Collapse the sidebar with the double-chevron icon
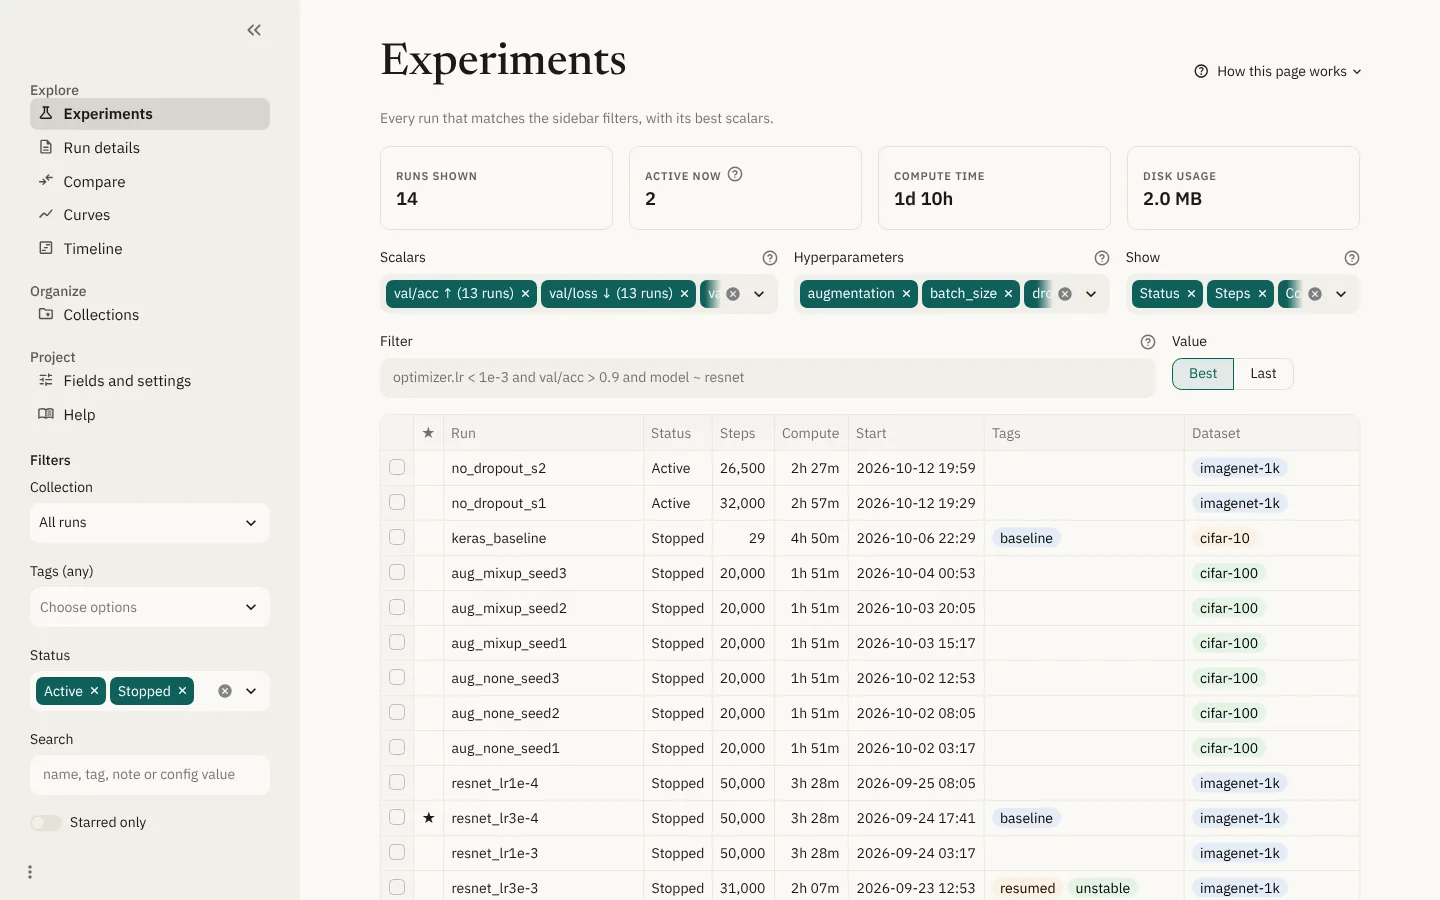 click(x=254, y=30)
